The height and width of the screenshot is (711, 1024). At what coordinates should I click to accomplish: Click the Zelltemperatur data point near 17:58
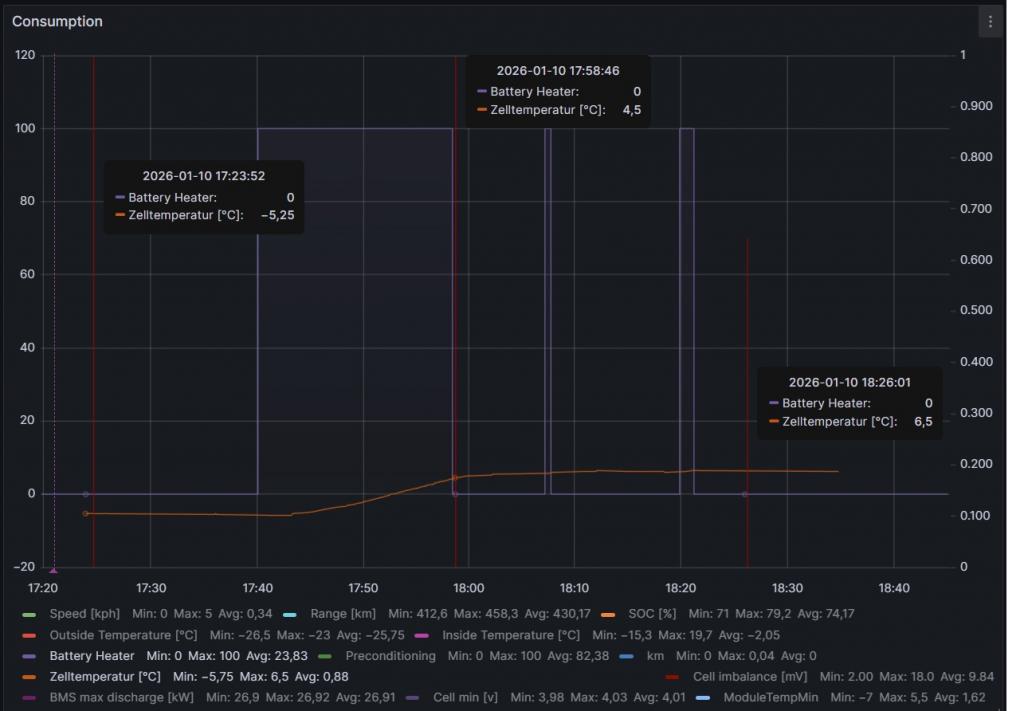click(x=455, y=478)
